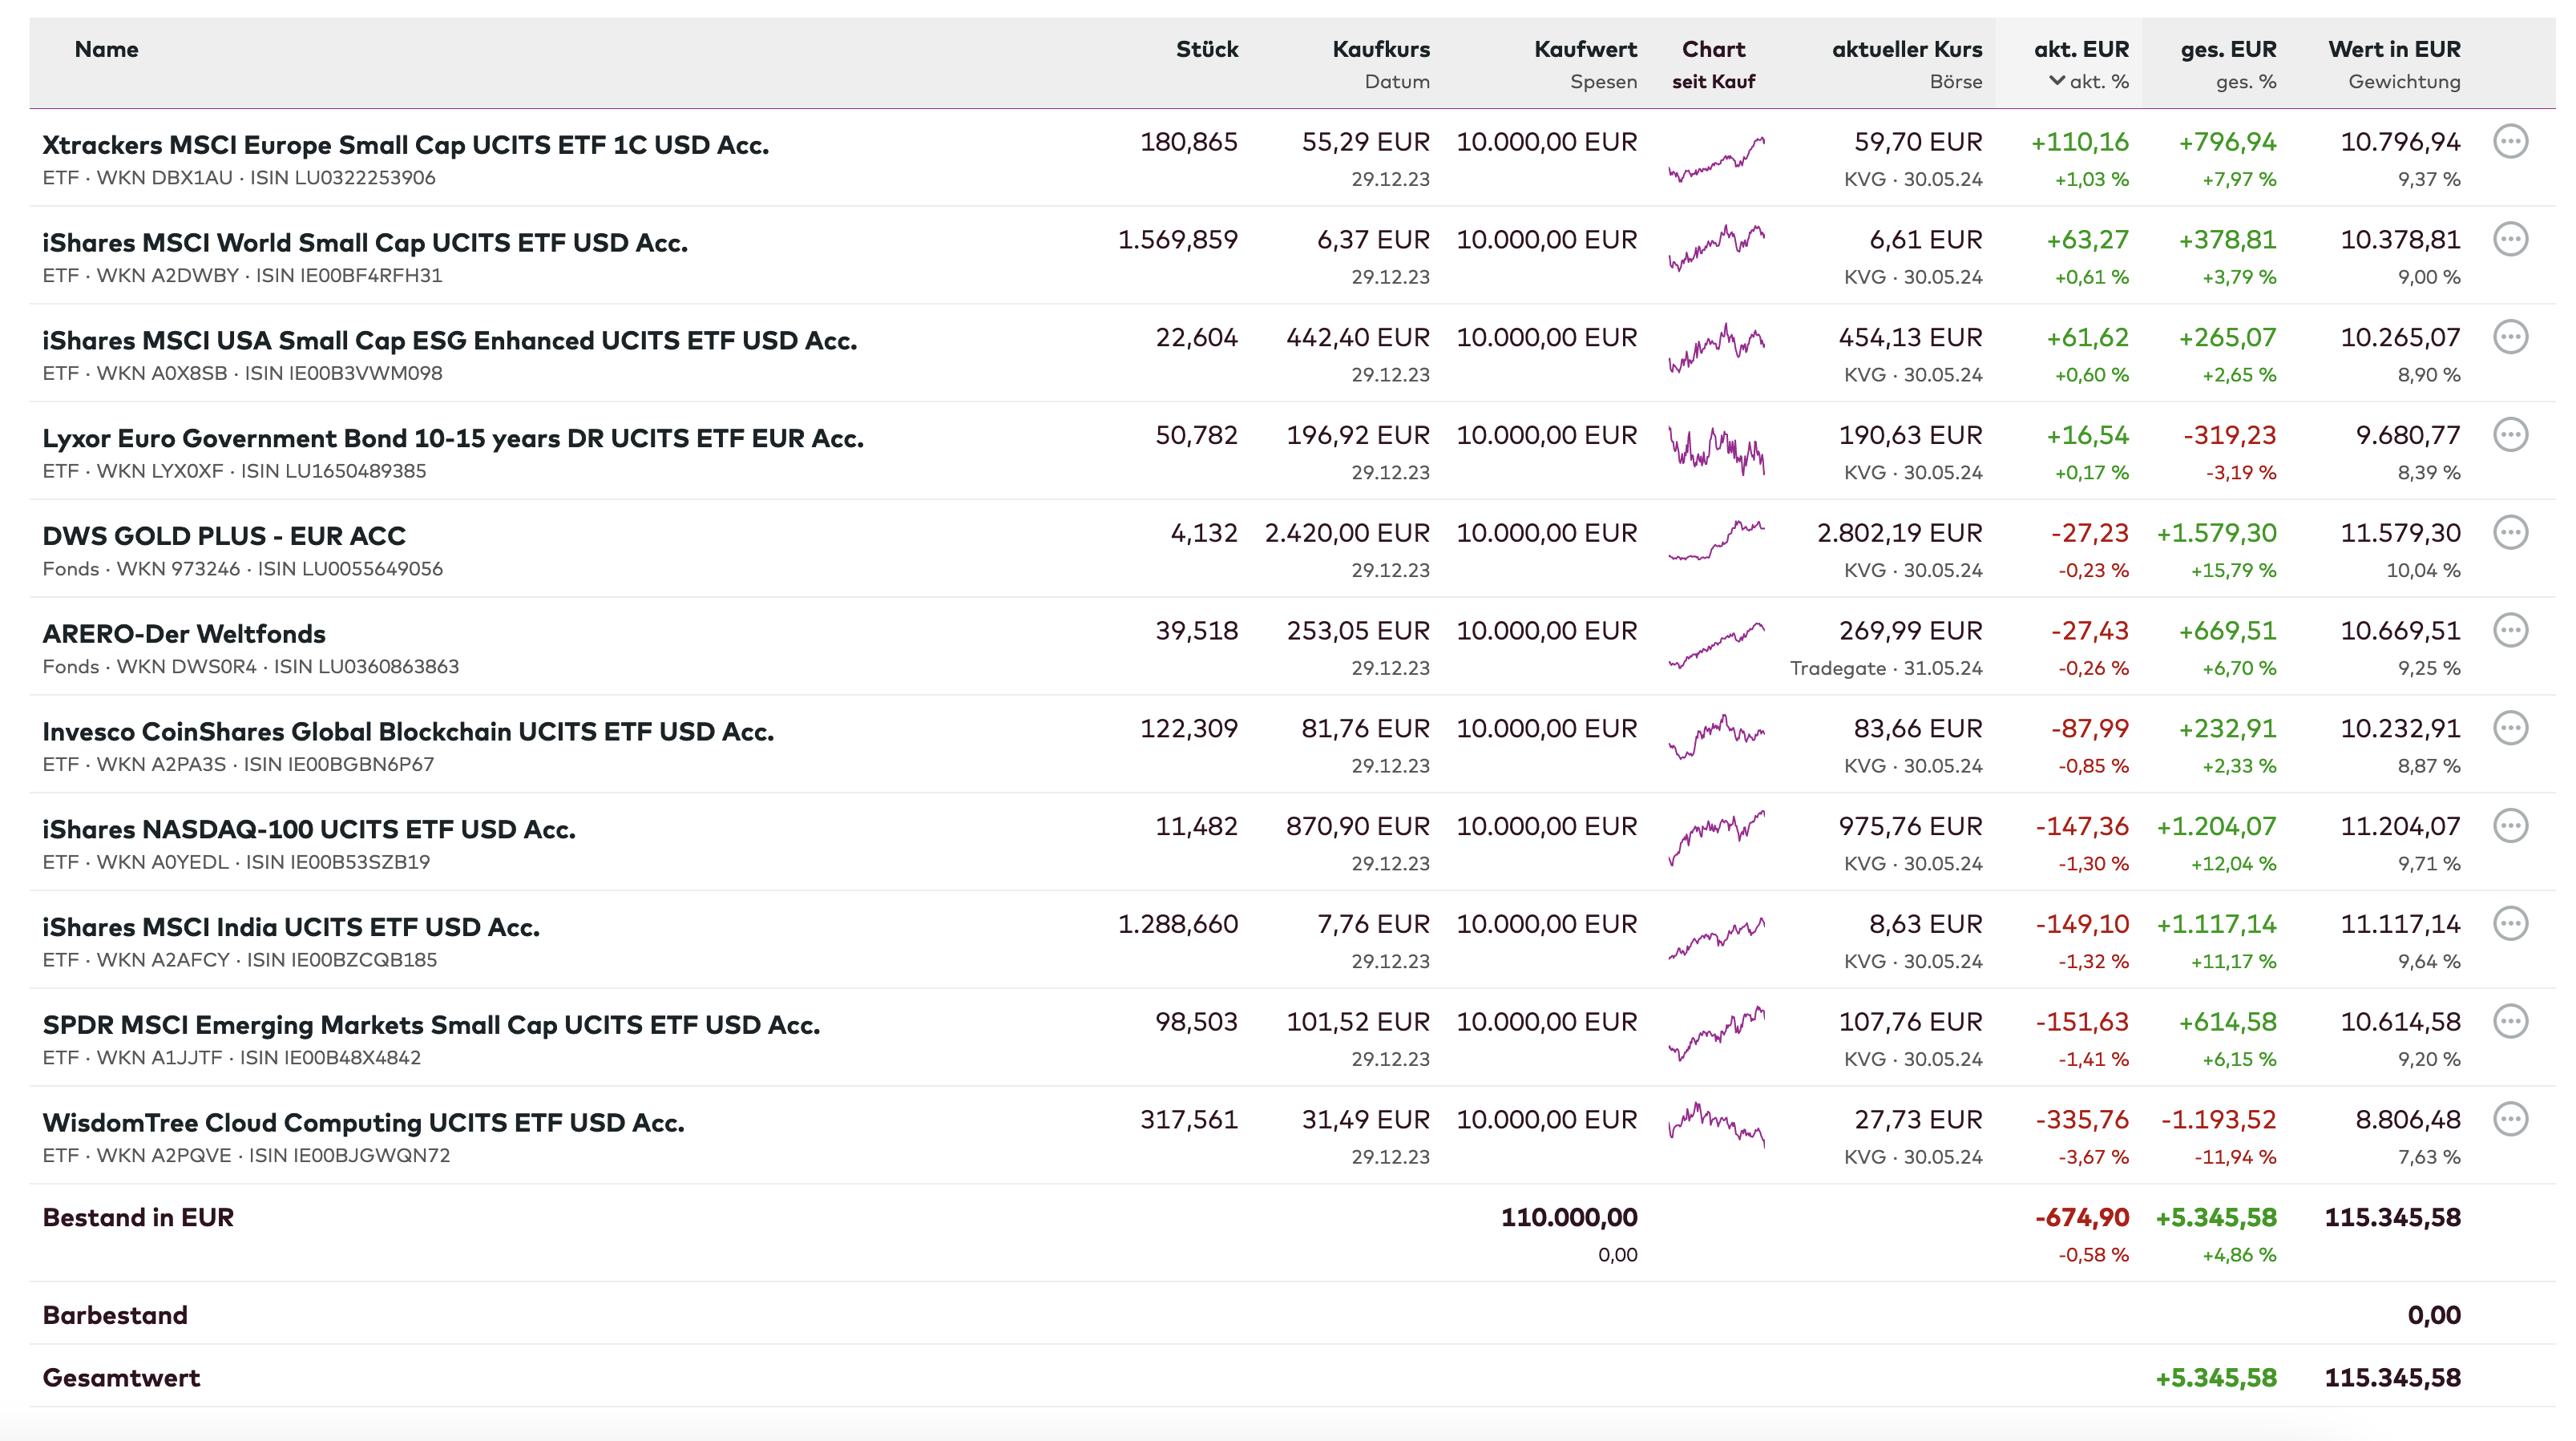Open three-dot menu for ARERO-Der Weltfonds
Screen dimensions: 2576x1441
click(2510, 631)
